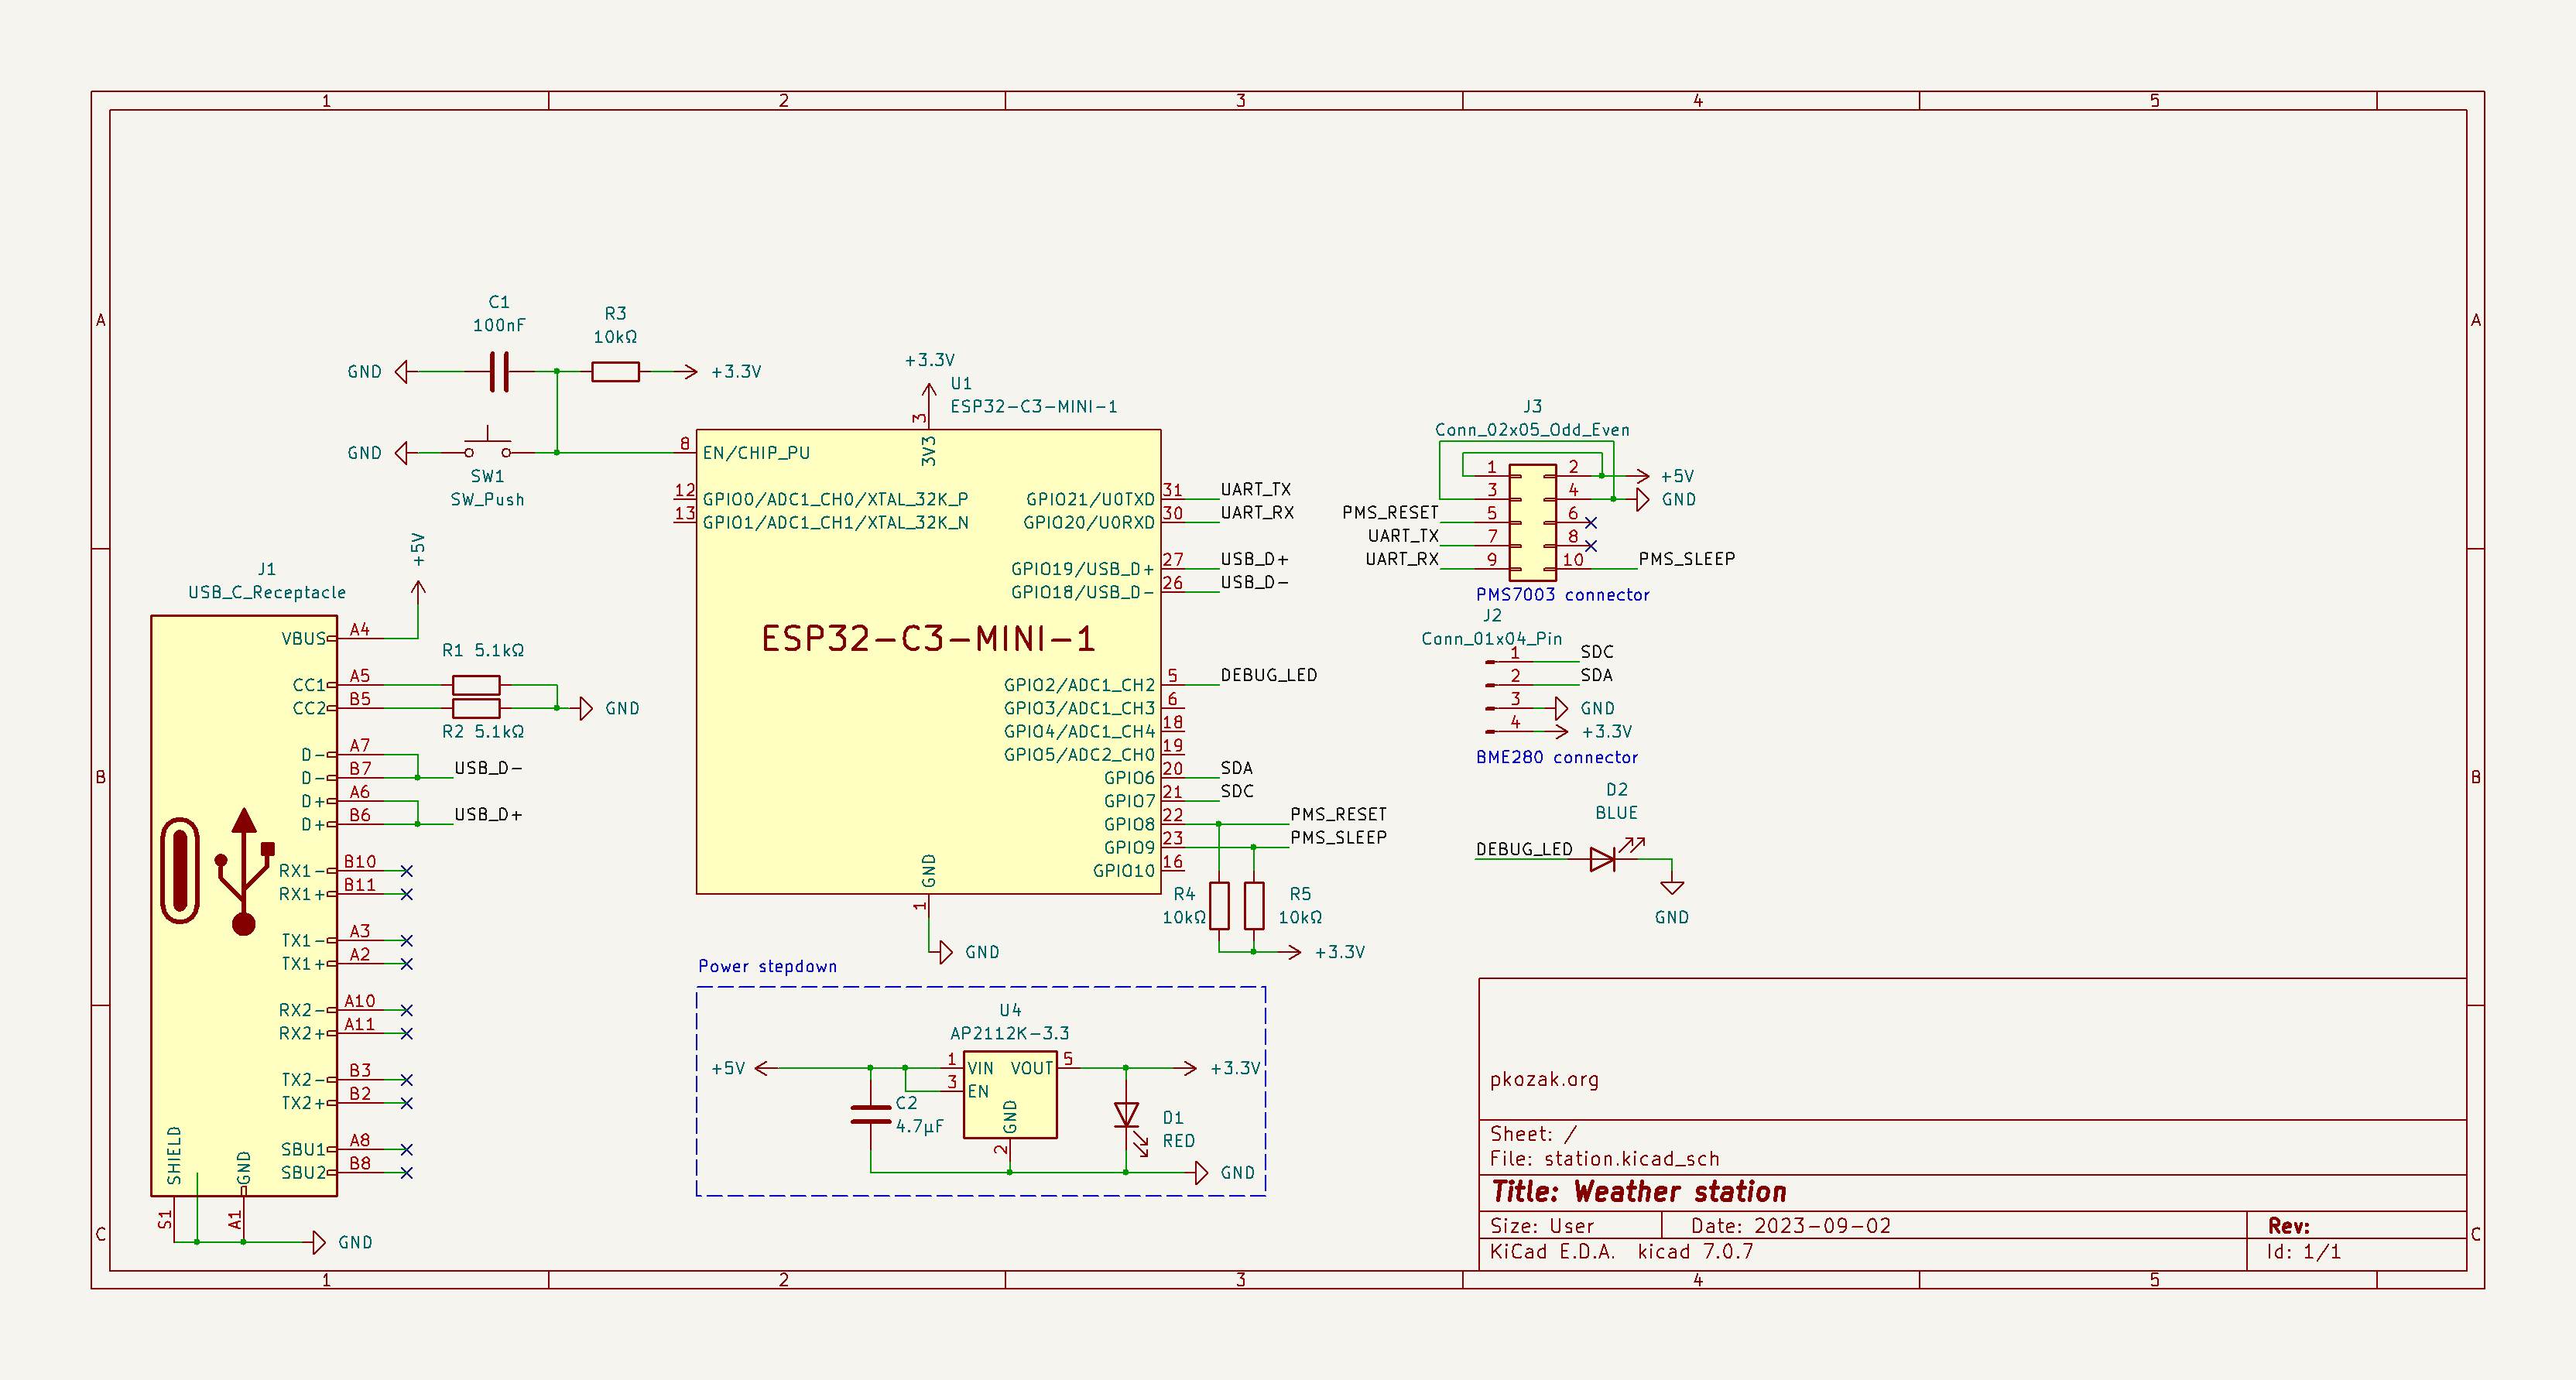Image resolution: width=2576 pixels, height=1380 pixels.
Task: Click the 'PMS7003 connector' annotation
Action: click(x=1563, y=595)
